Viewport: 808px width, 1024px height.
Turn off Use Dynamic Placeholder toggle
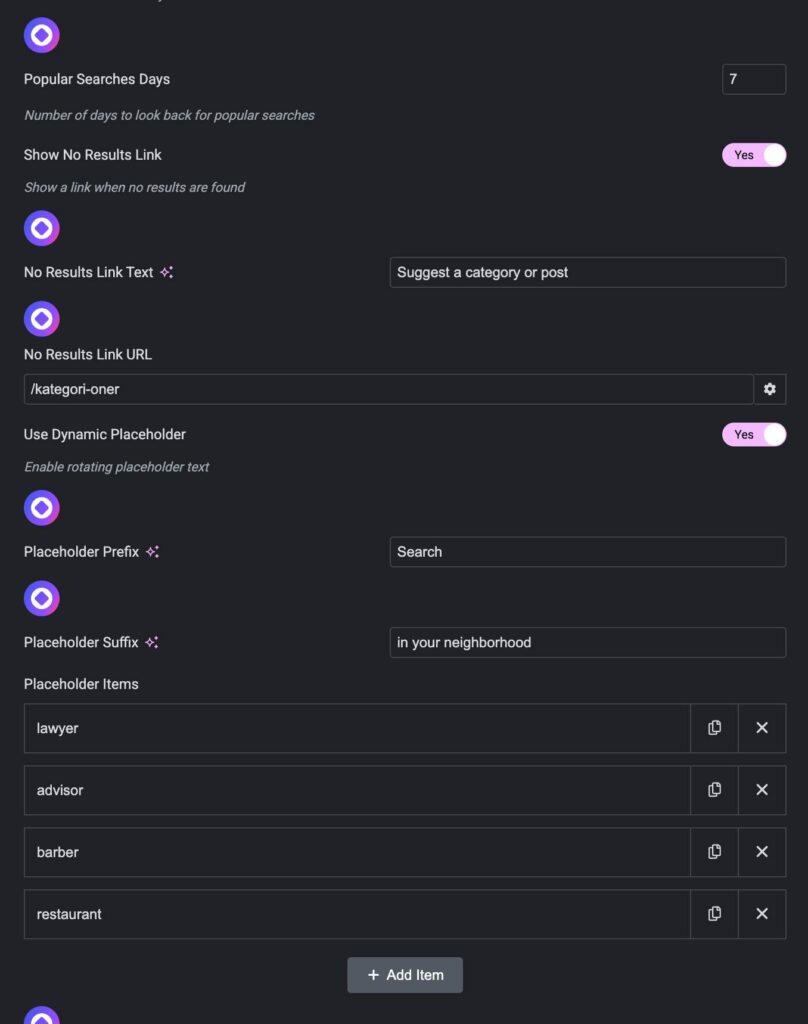(754, 435)
